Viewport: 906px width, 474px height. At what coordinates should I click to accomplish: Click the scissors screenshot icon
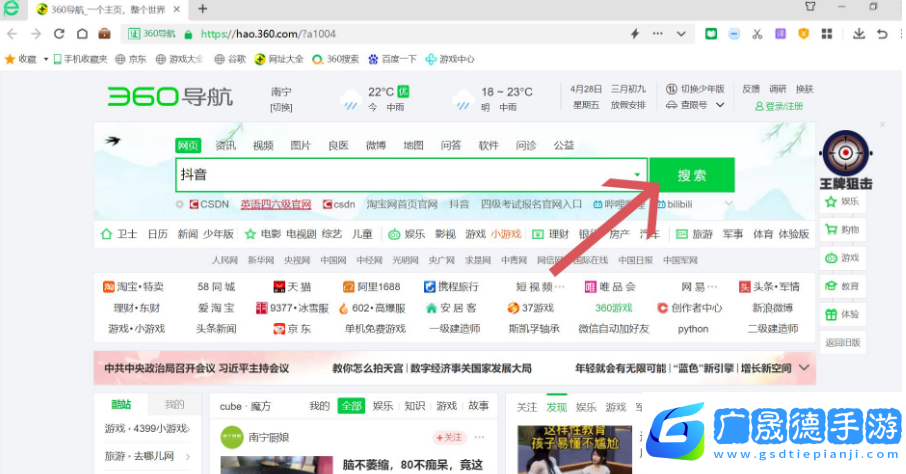pos(757,34)
